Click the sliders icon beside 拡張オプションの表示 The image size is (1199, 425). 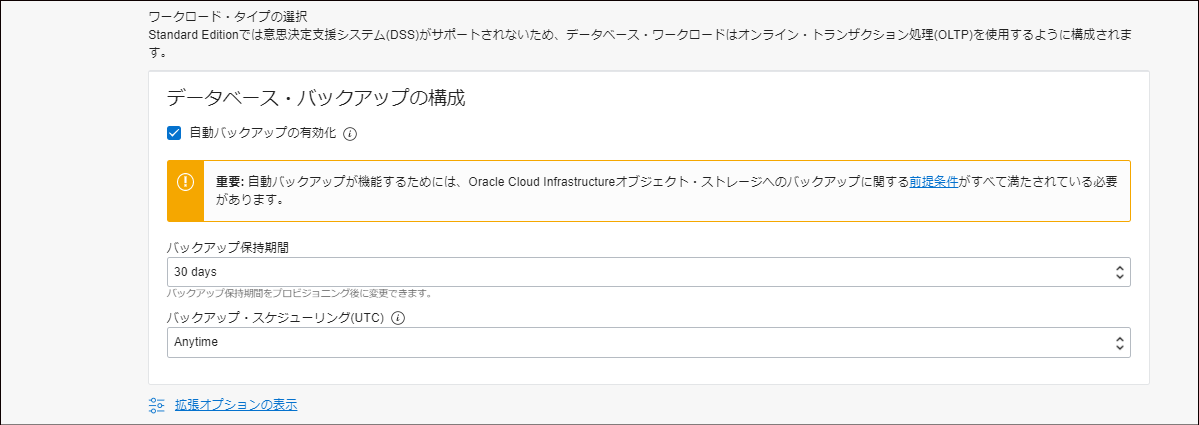pos(156,405)
